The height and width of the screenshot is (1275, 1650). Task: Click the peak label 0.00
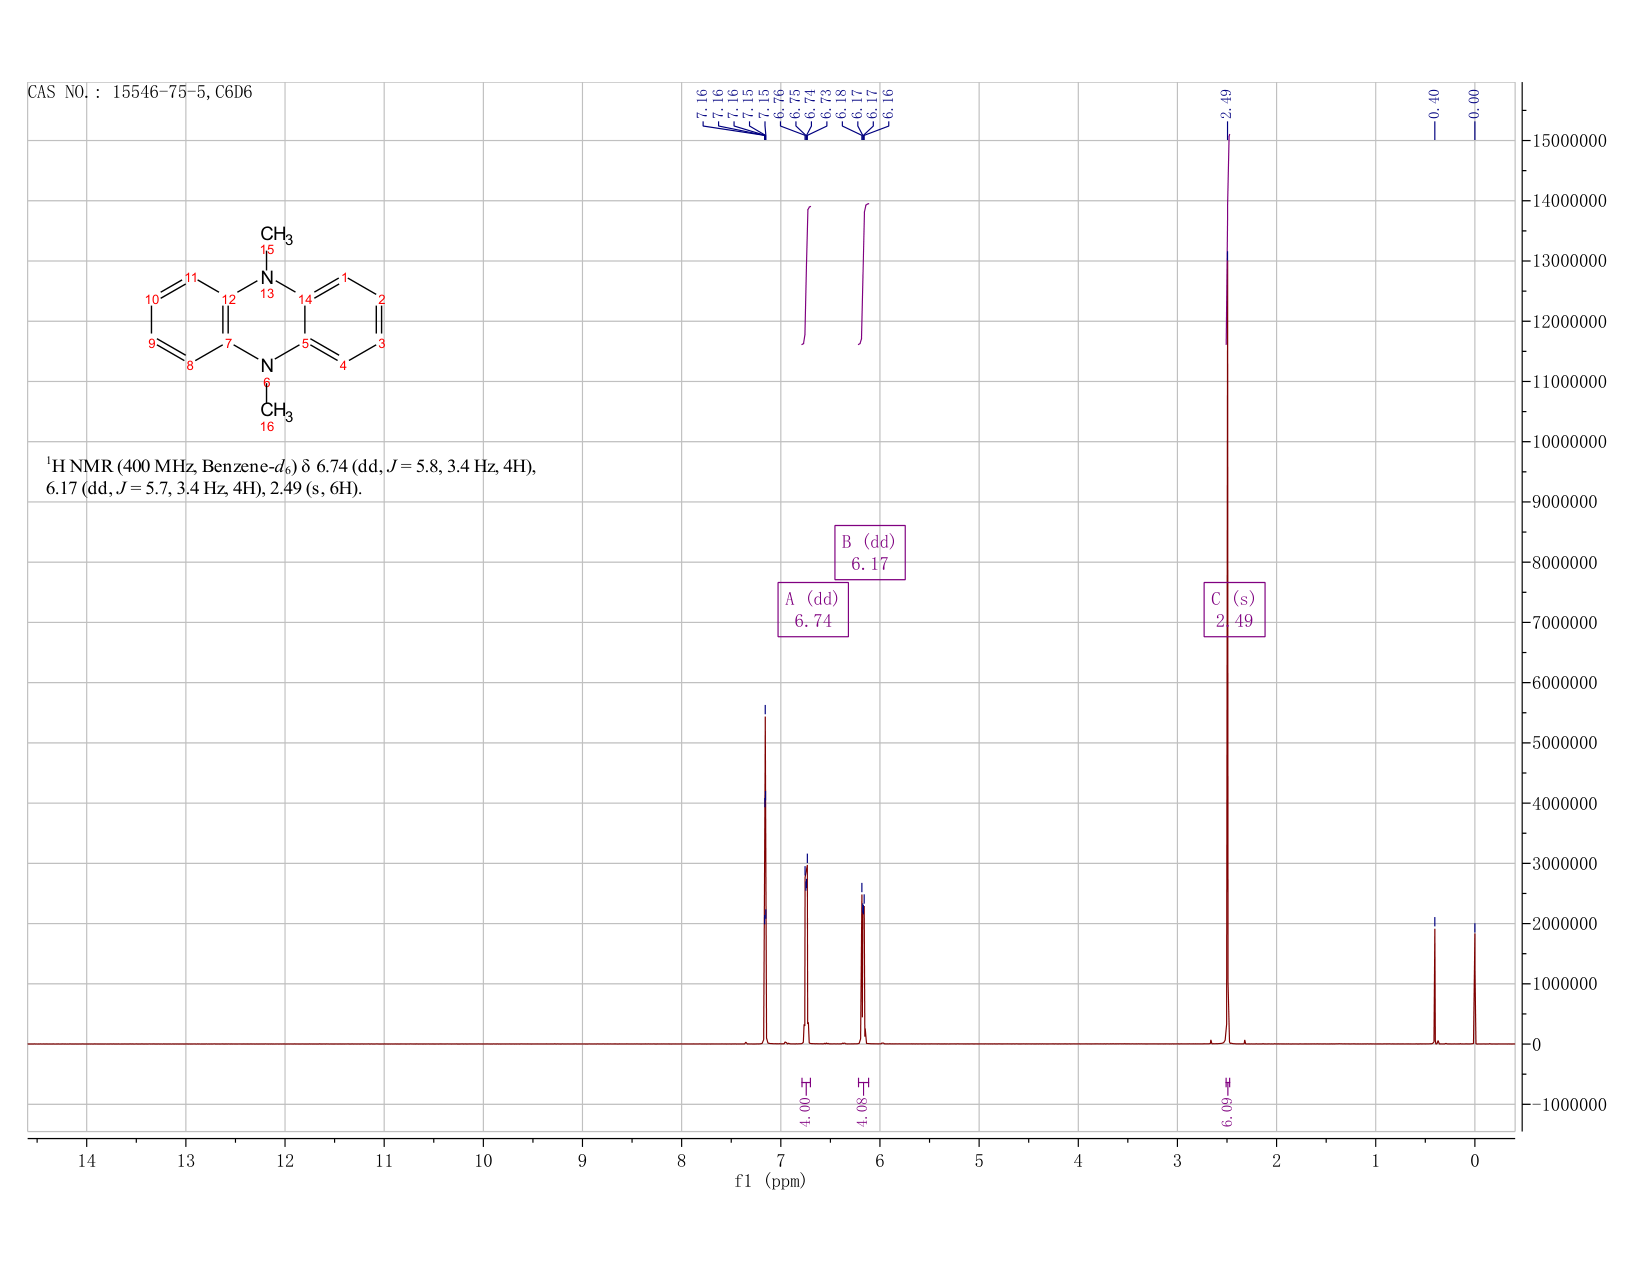[1474, 103]
